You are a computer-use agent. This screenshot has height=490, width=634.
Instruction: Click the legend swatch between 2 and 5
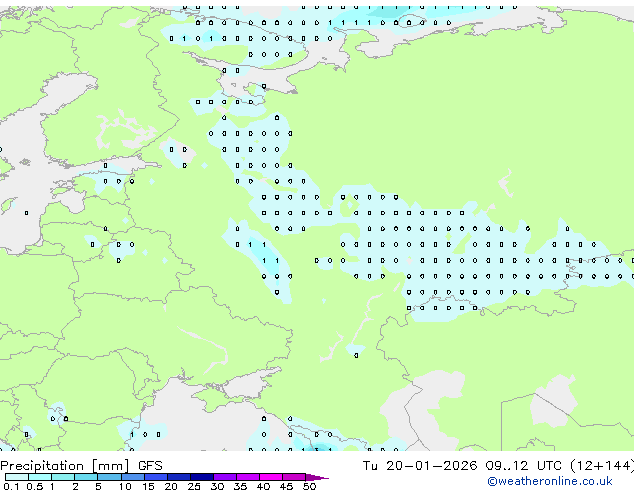click(86, 477)
